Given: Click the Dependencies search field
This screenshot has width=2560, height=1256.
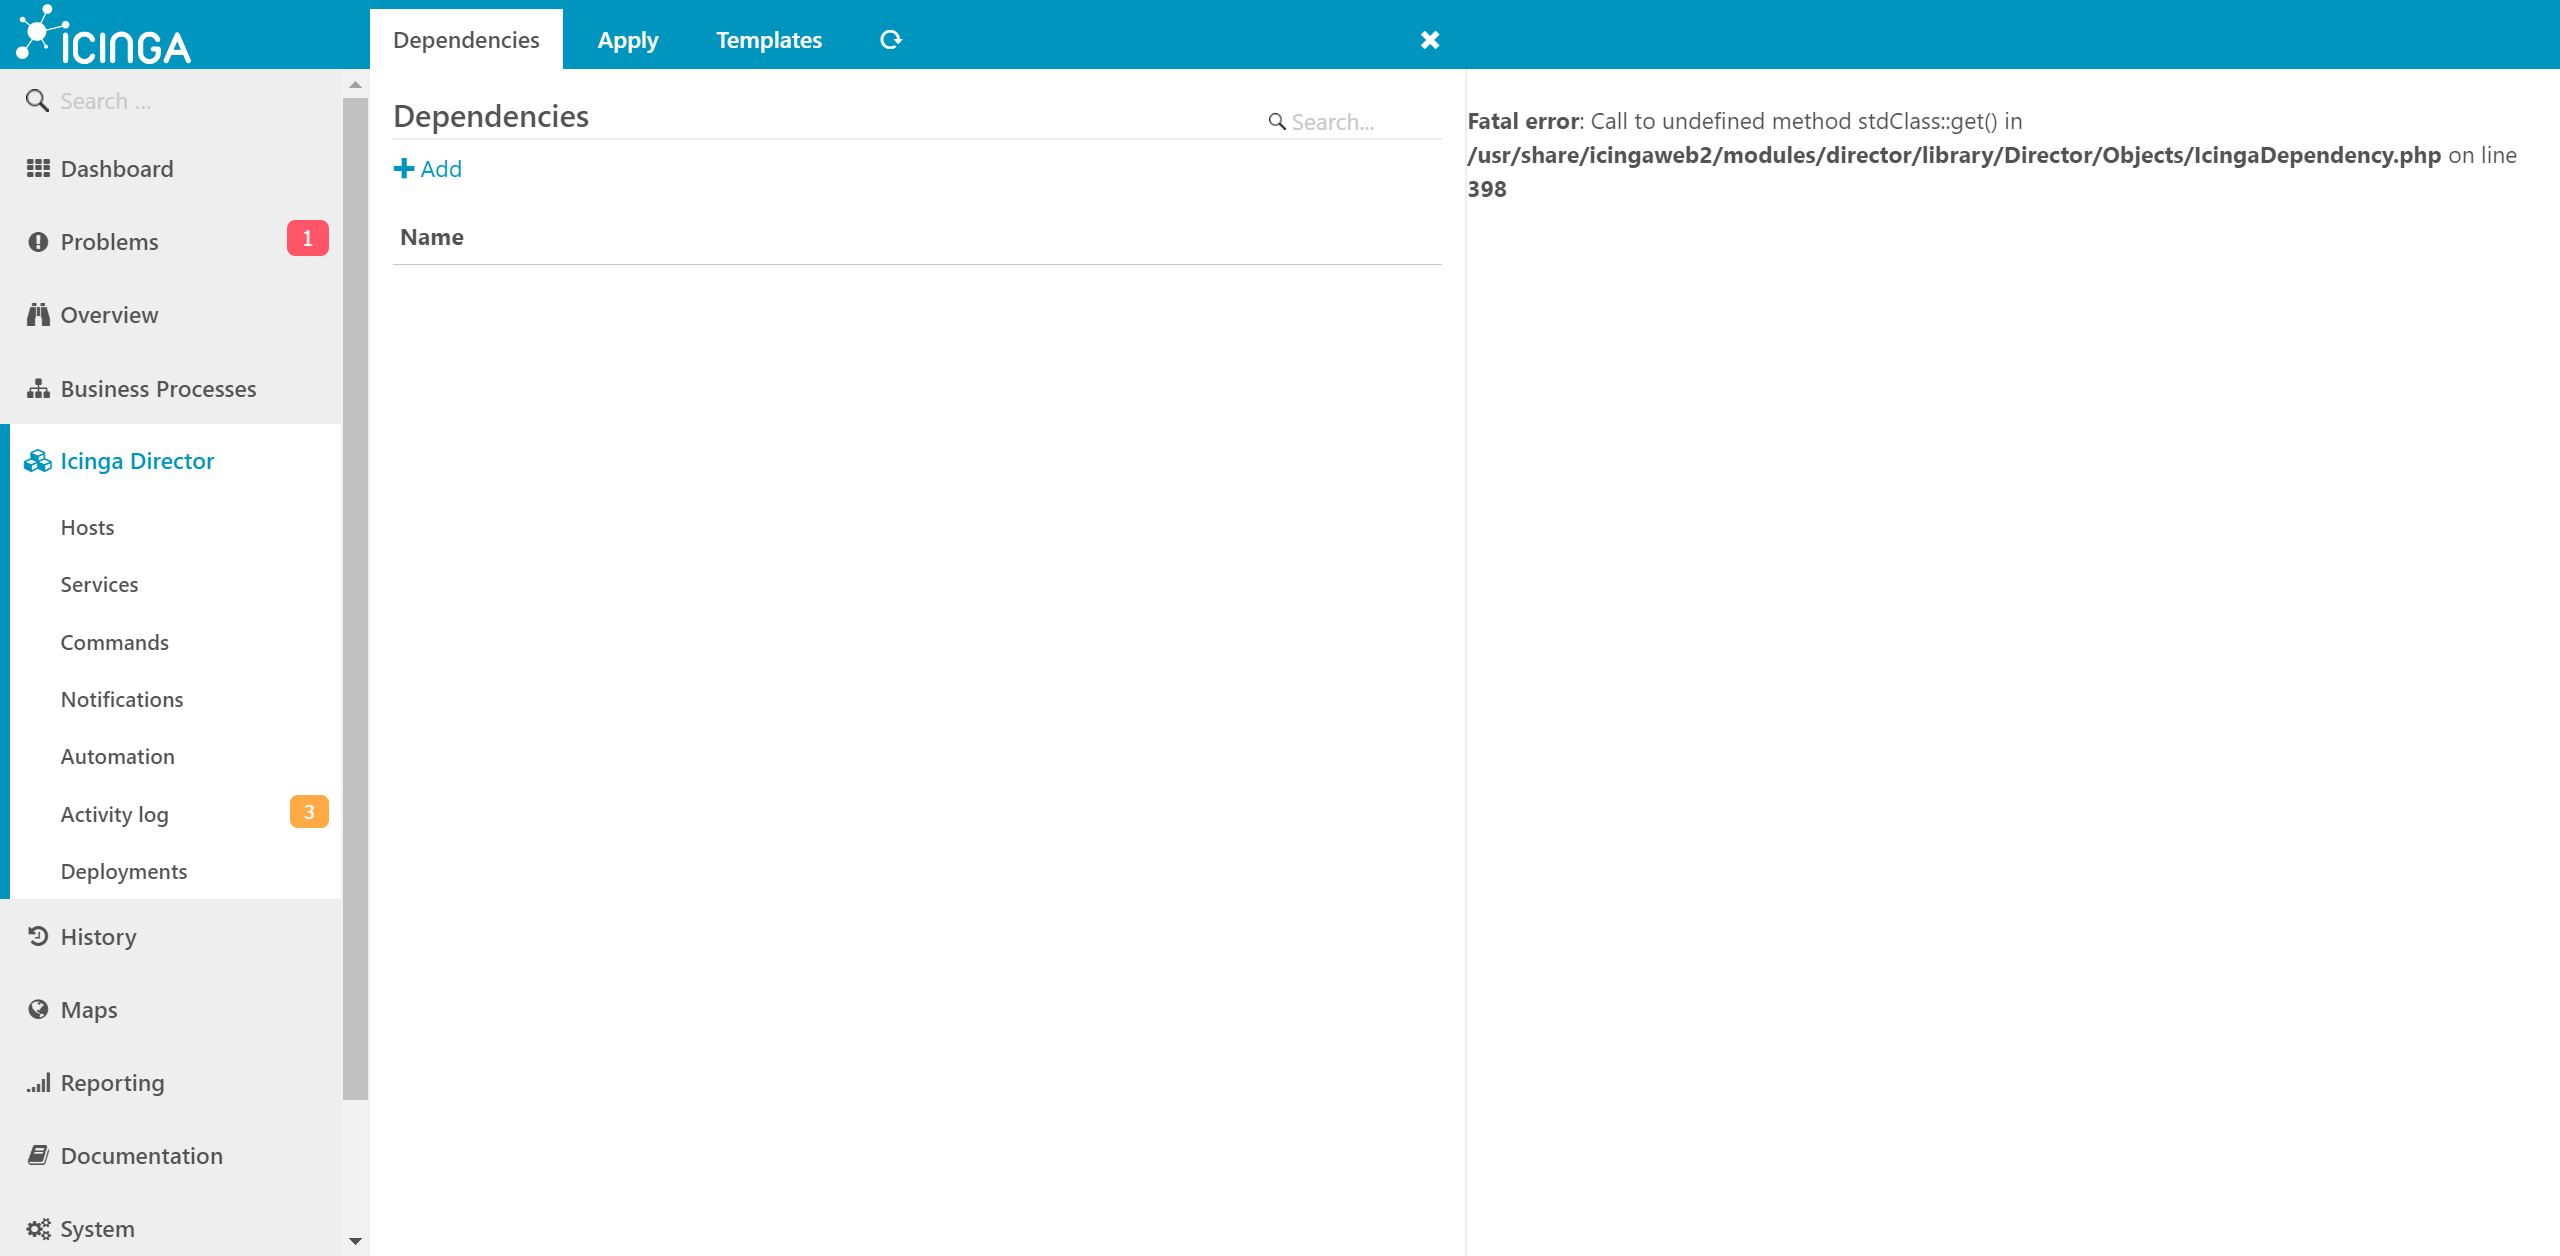Looking at the screenshot, I should [1350, 121].
